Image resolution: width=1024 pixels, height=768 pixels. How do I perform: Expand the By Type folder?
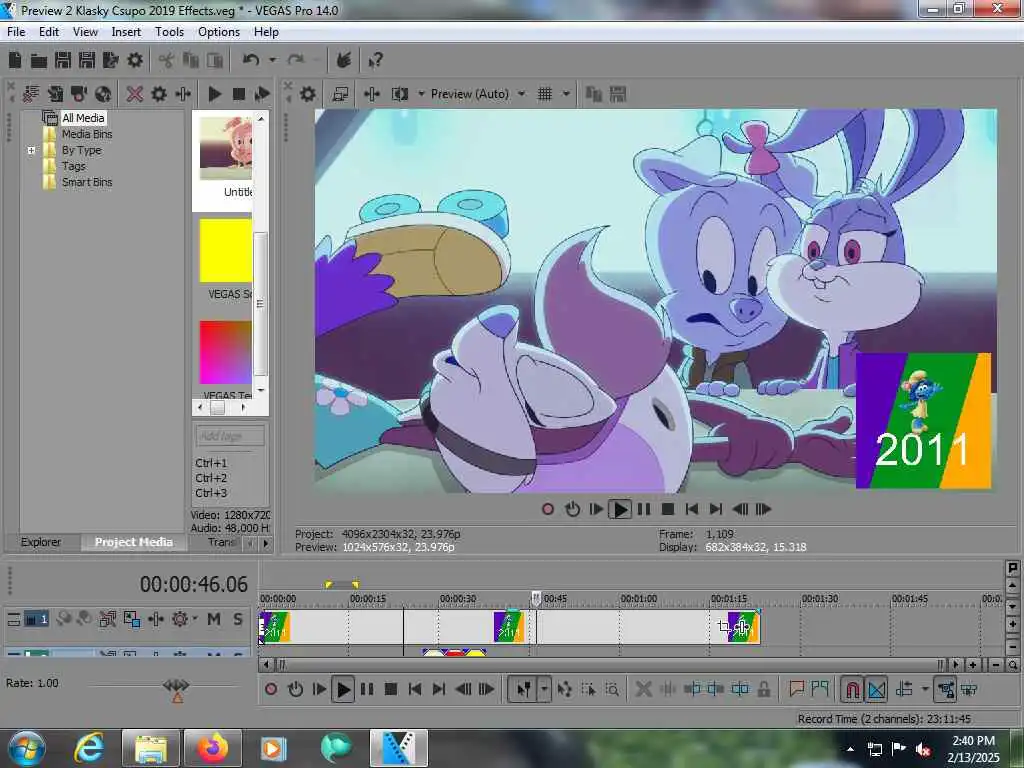click(31, 150)
